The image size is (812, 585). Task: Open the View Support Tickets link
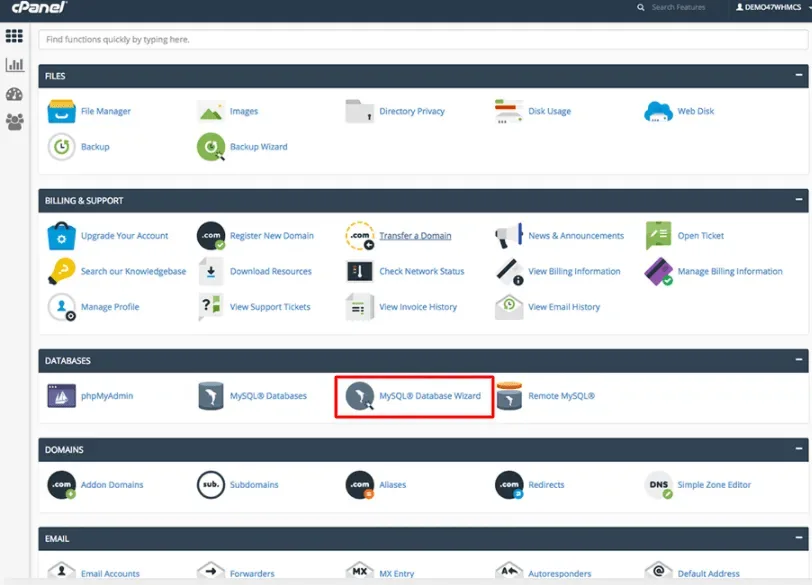pyautogui.click(x=270, y=307)
